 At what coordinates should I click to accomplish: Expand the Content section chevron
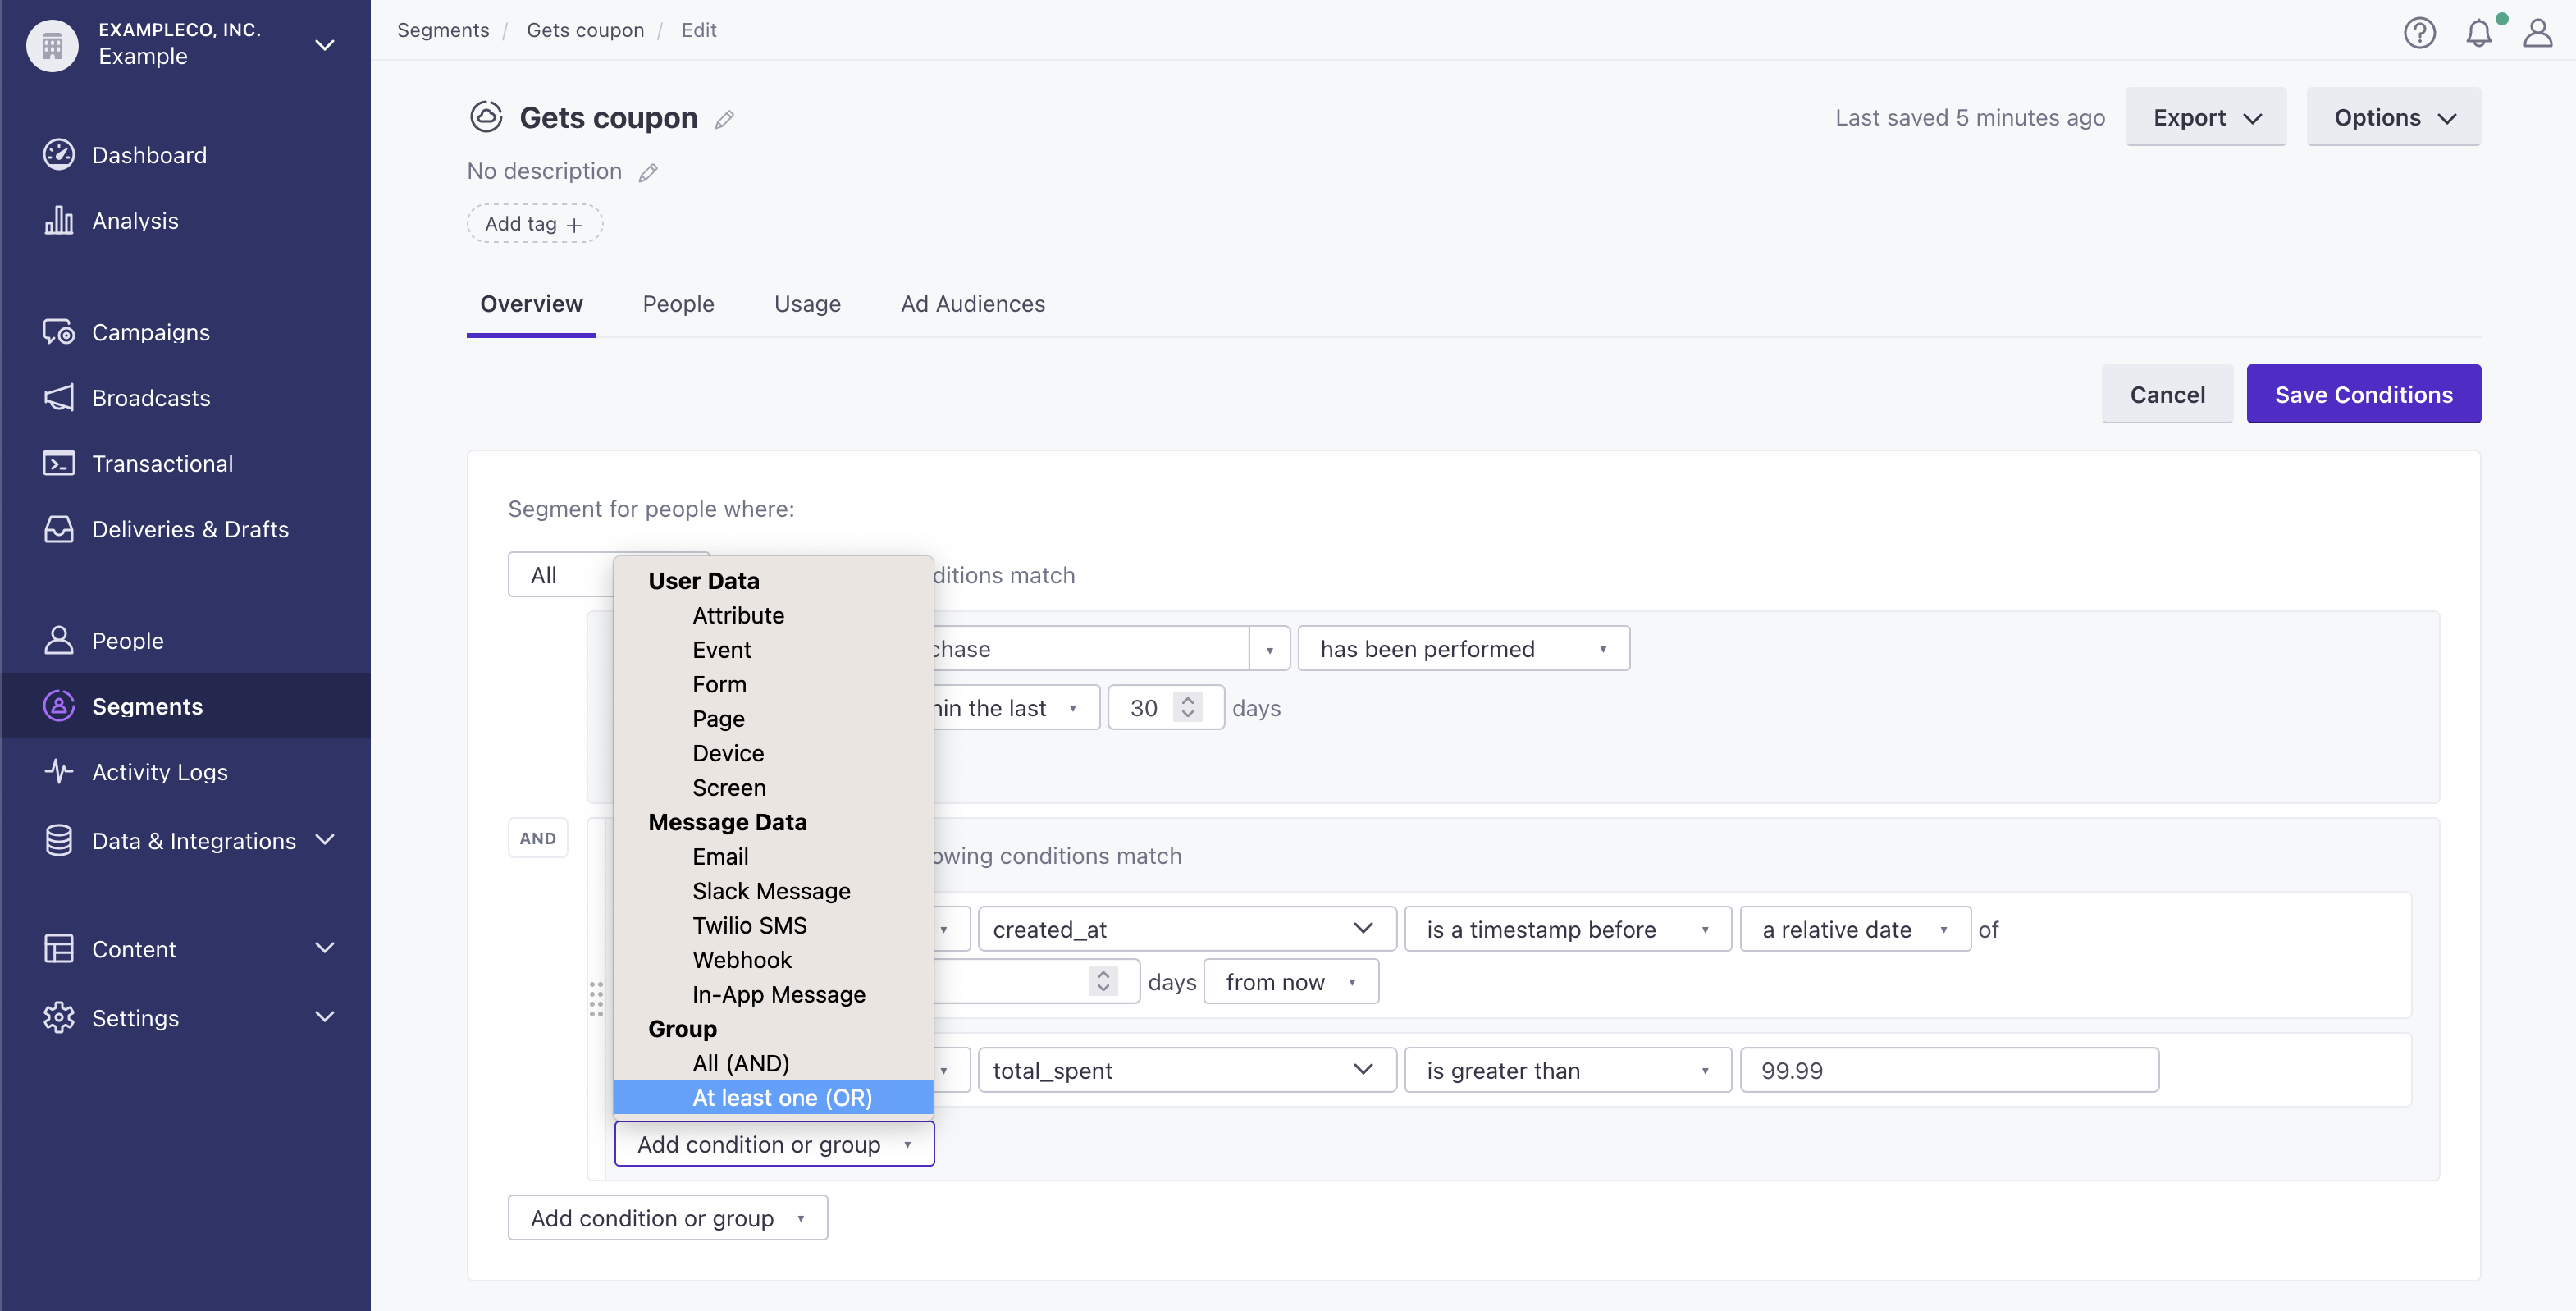[324, 948]
